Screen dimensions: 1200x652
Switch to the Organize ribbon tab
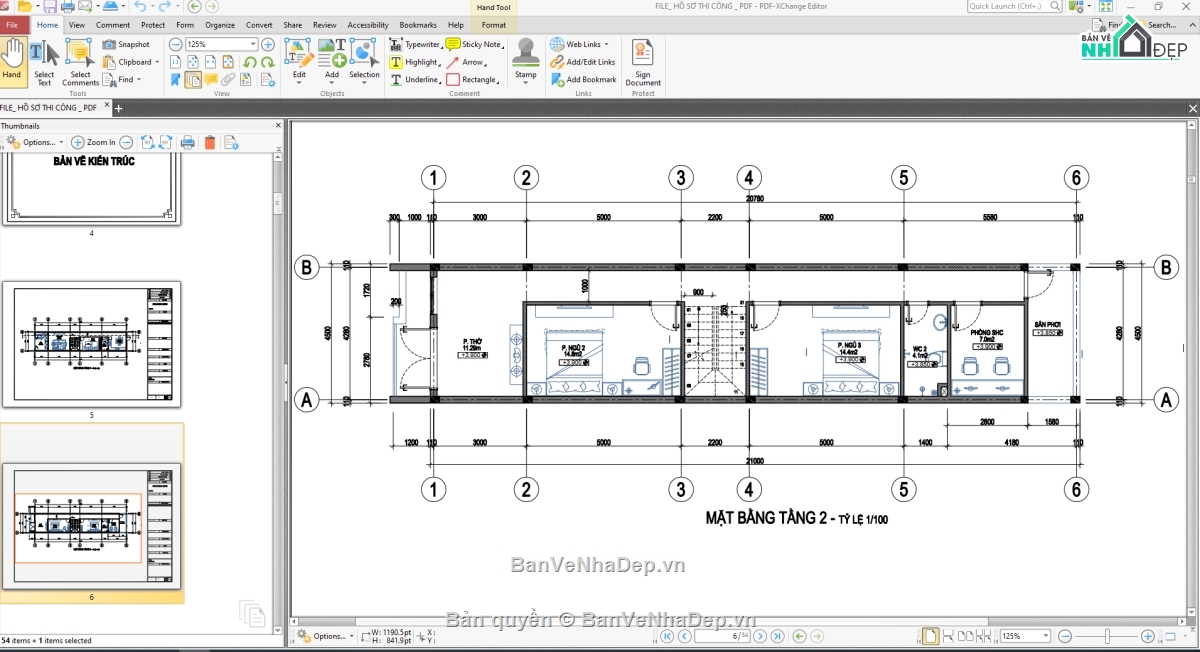[219, 25]
